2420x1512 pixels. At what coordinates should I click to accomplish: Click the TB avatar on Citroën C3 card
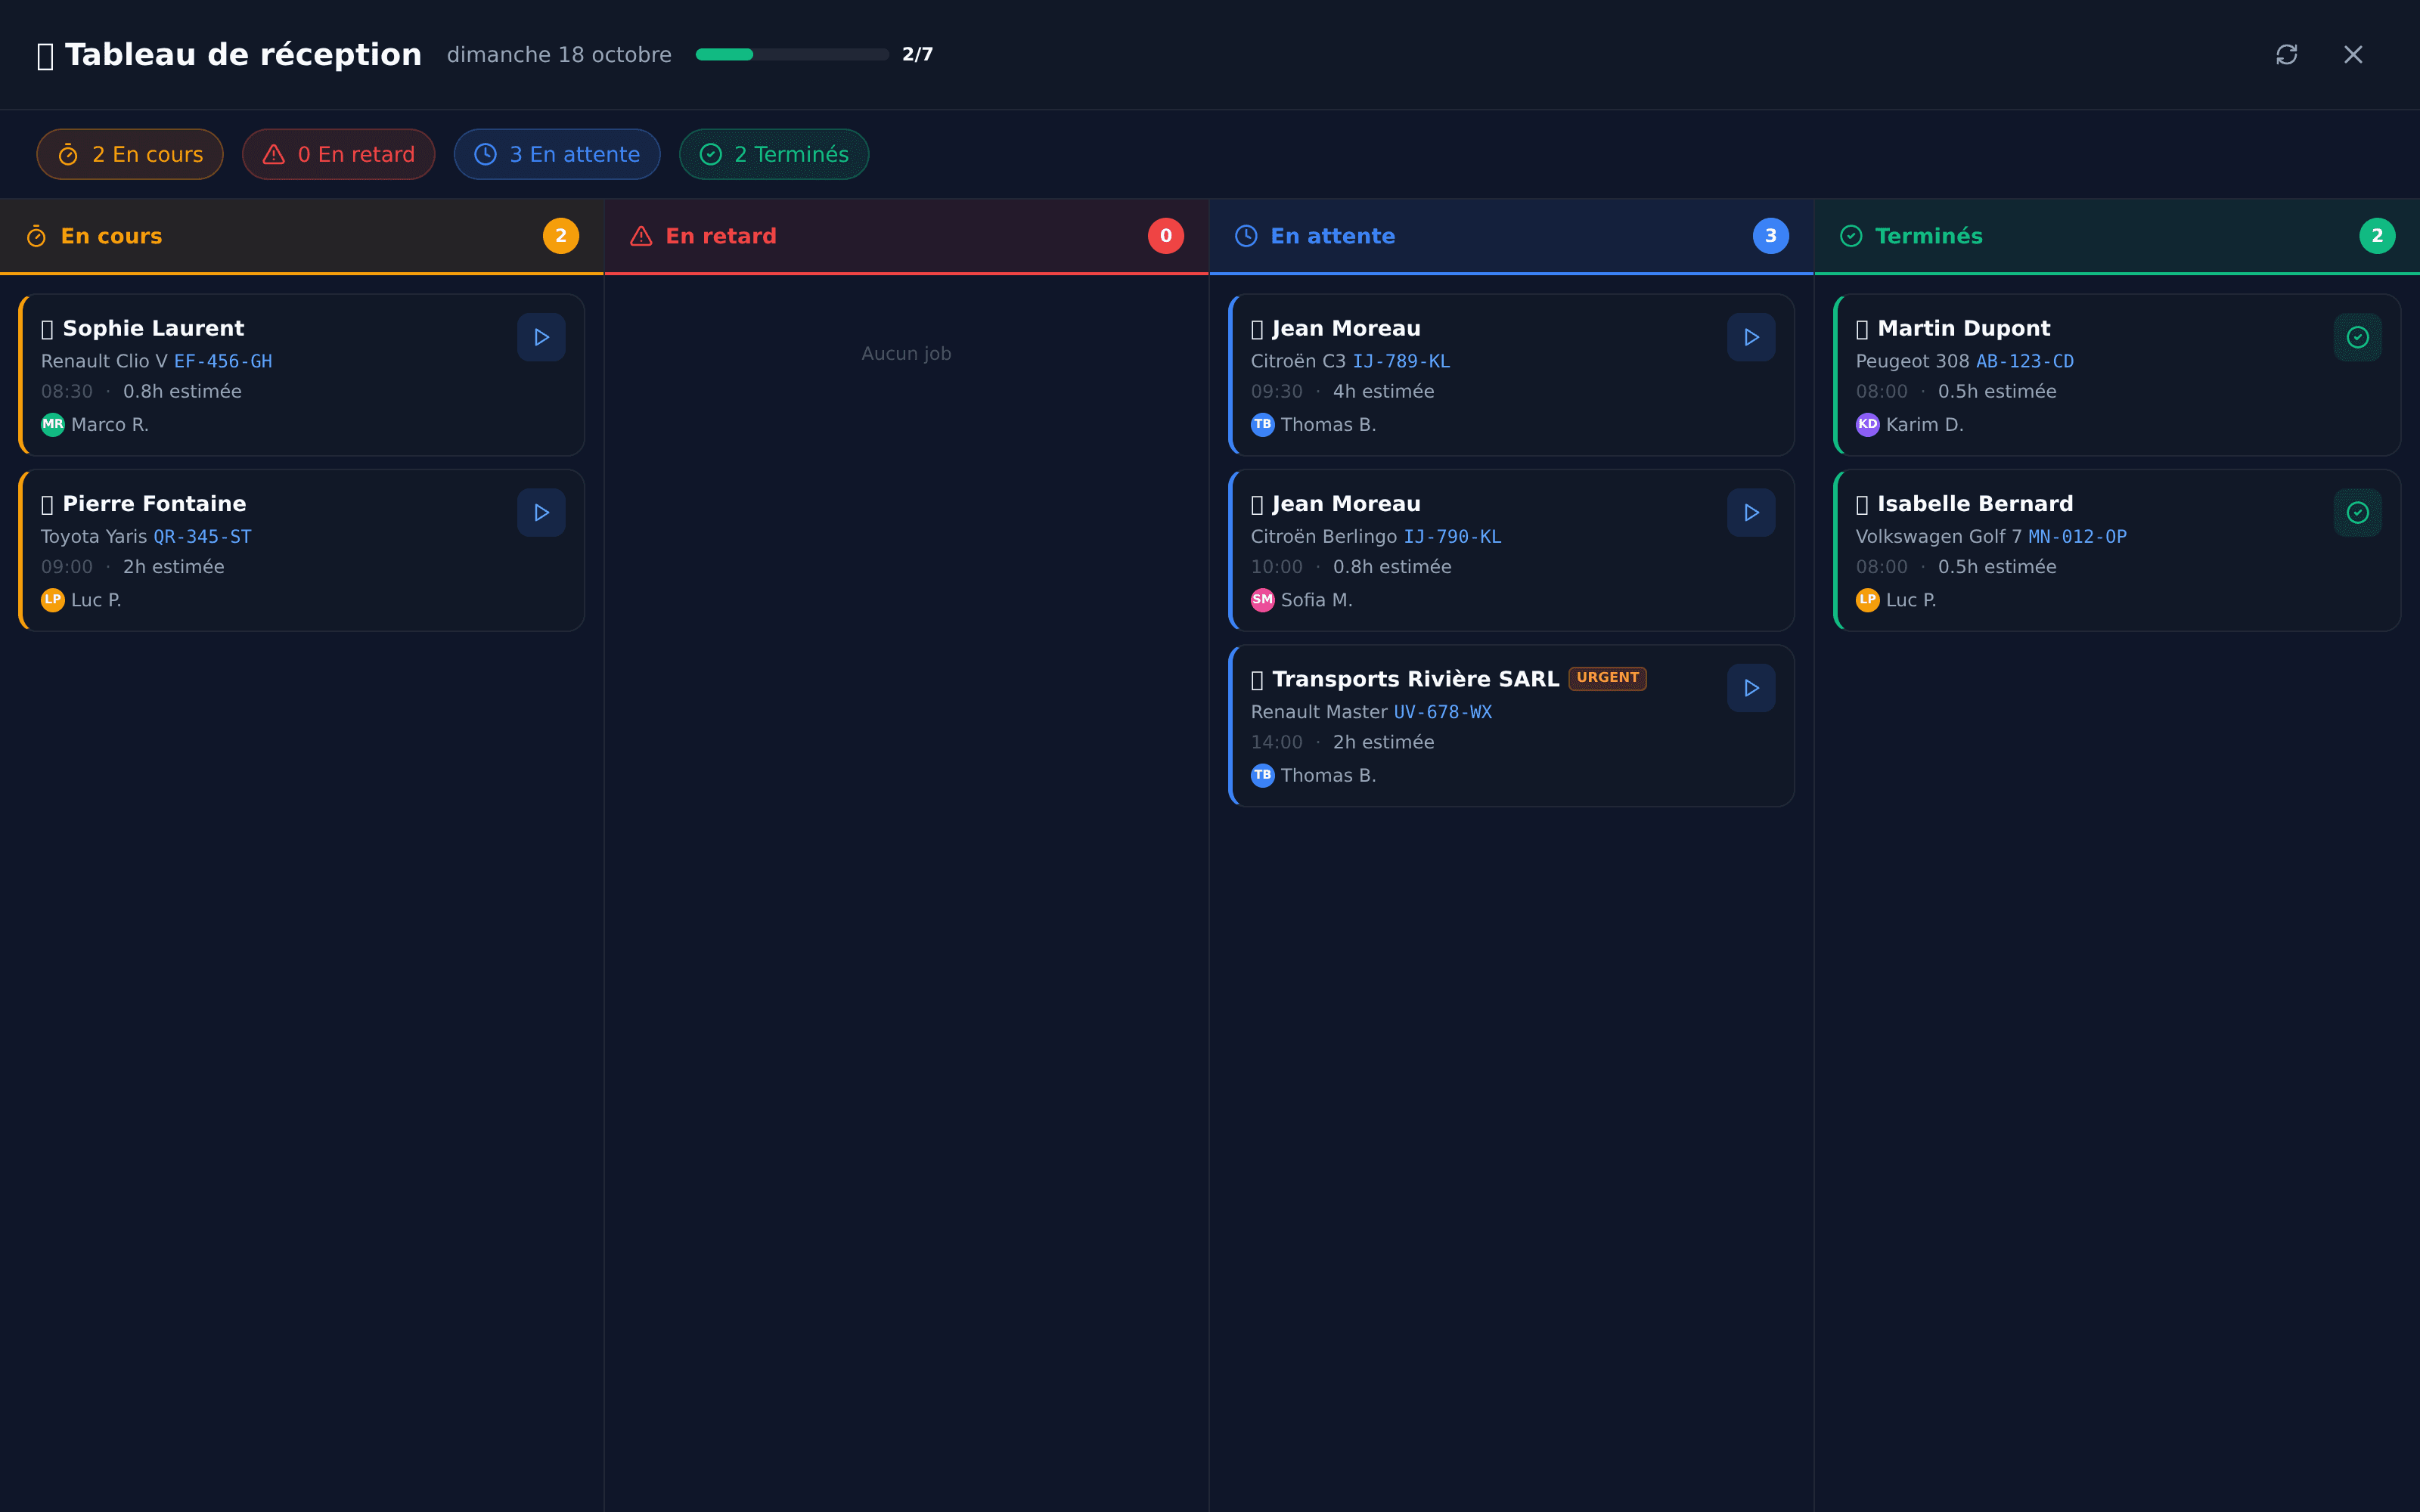pos(1263,424)
